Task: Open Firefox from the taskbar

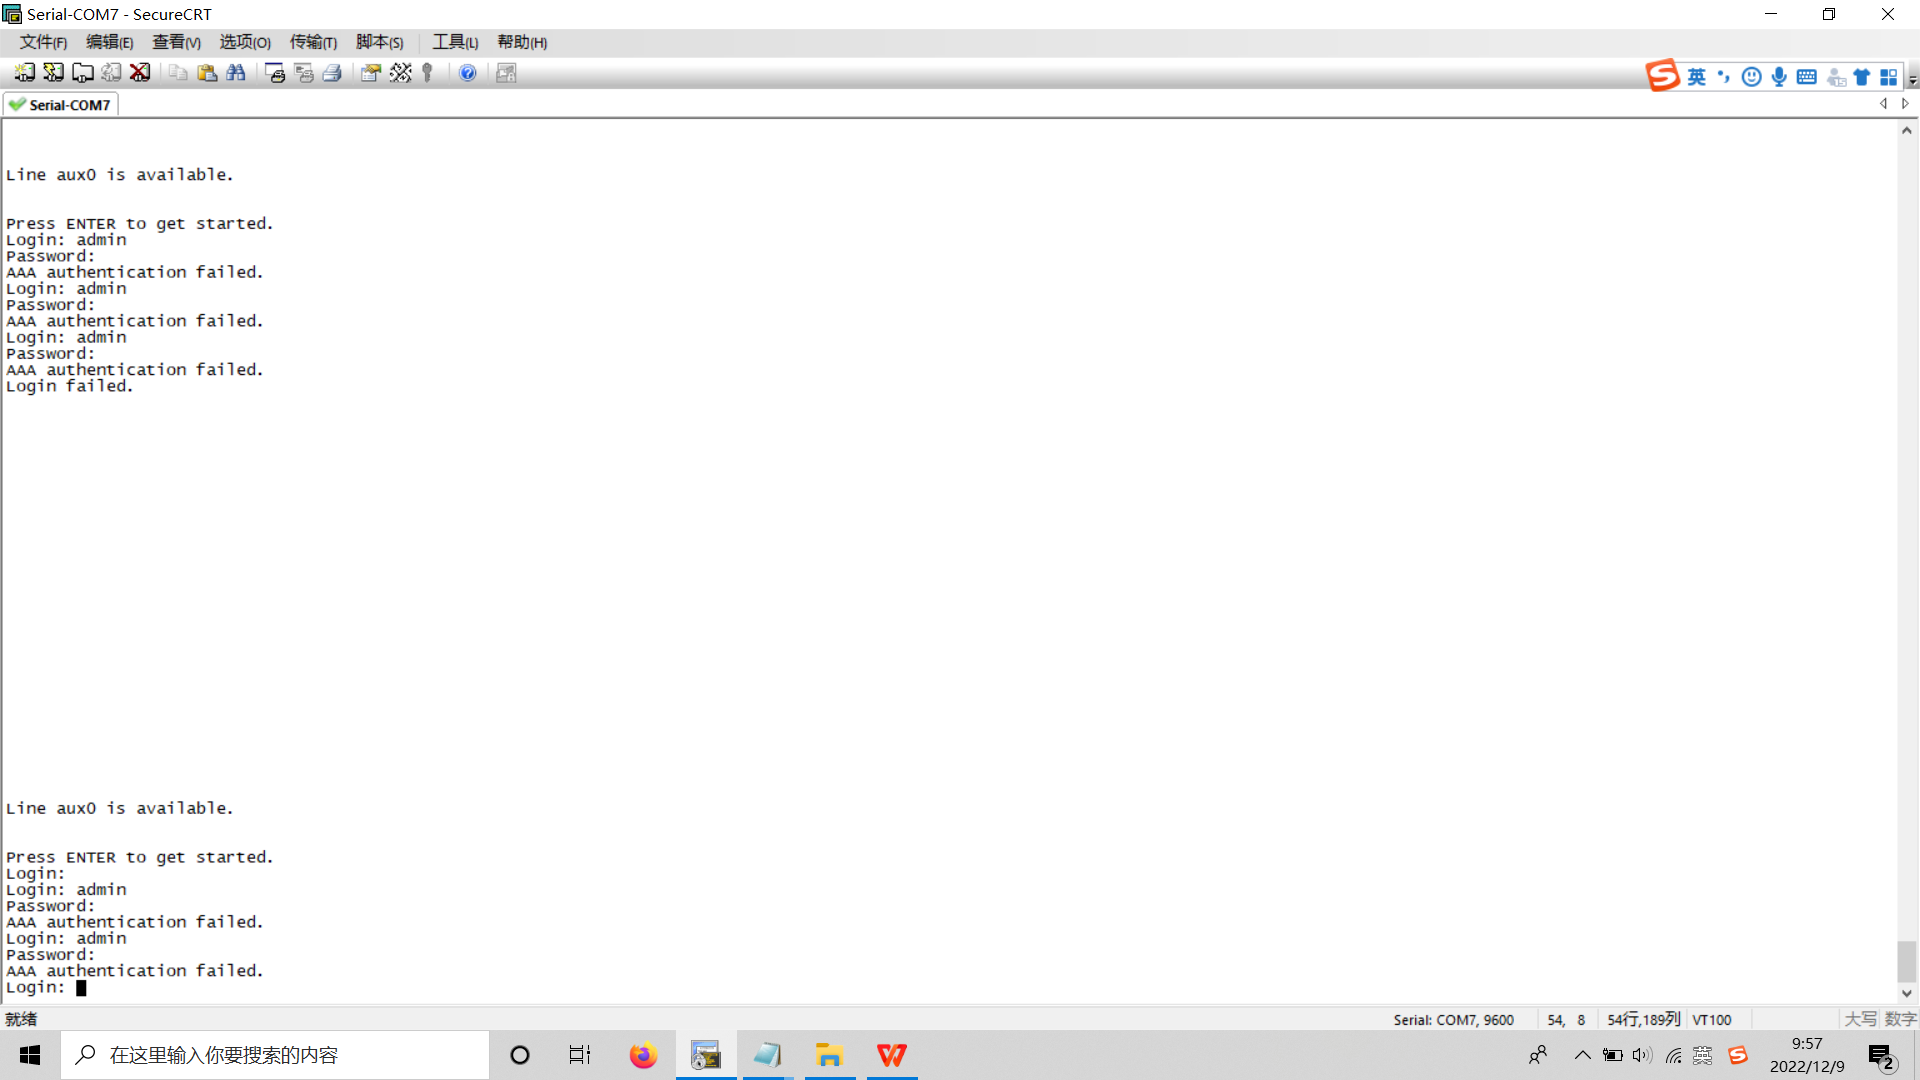Action: (643, 1055)
